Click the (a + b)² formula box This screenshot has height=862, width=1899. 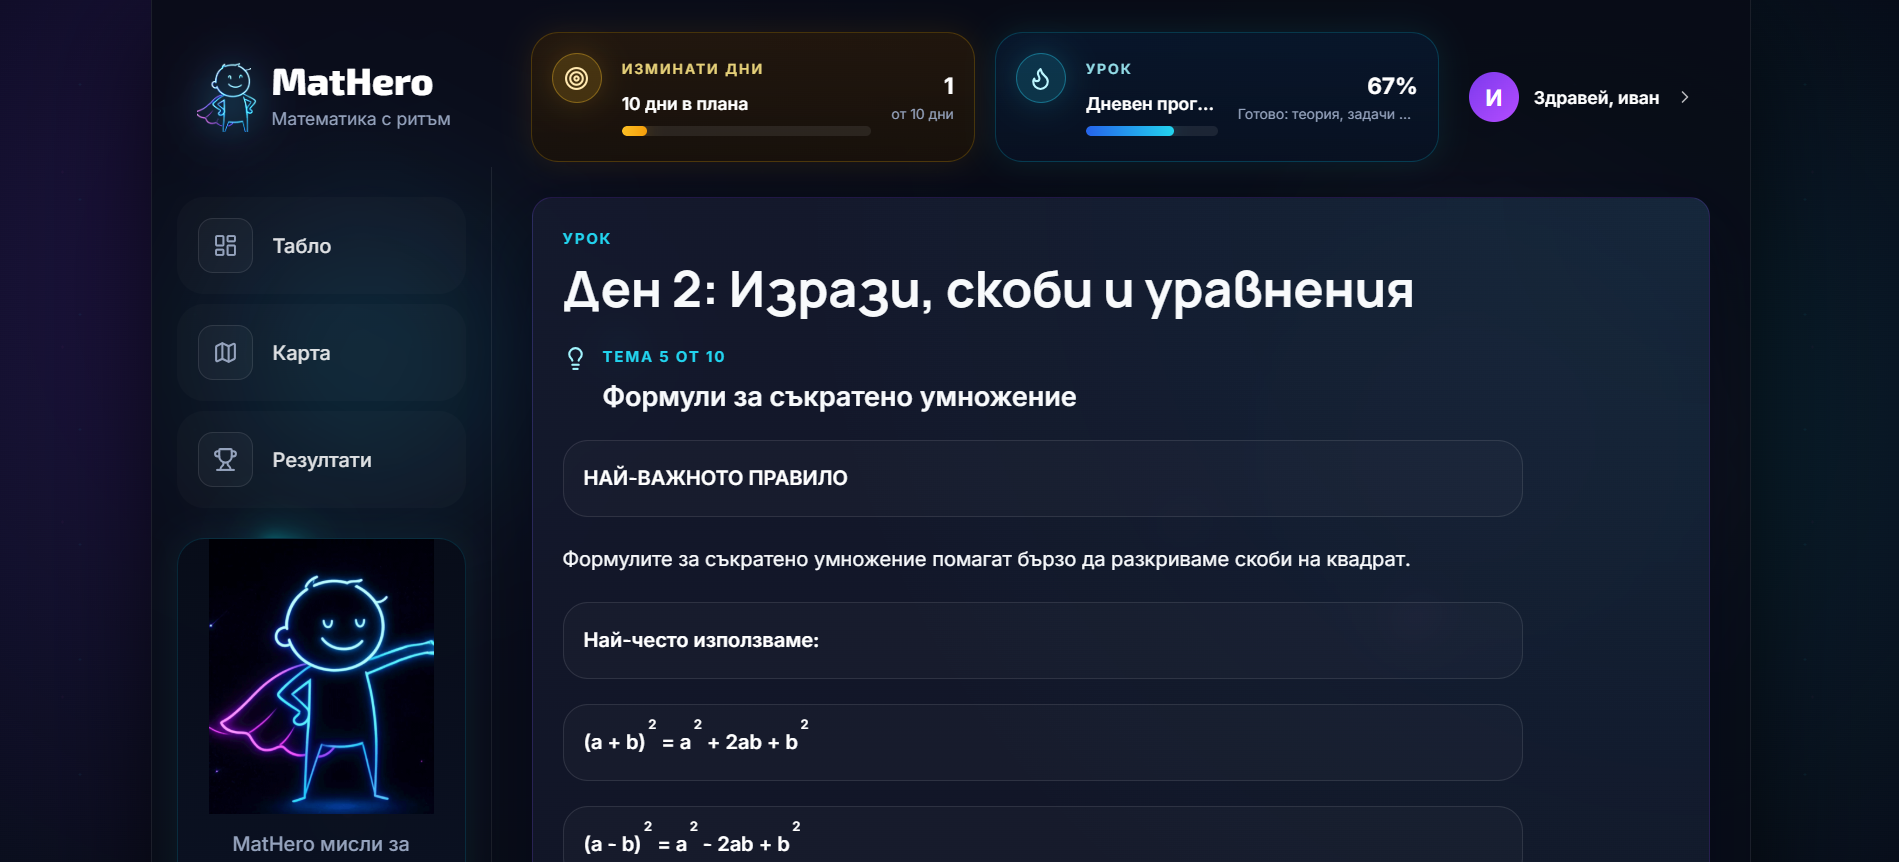[x=1042, y=742]
